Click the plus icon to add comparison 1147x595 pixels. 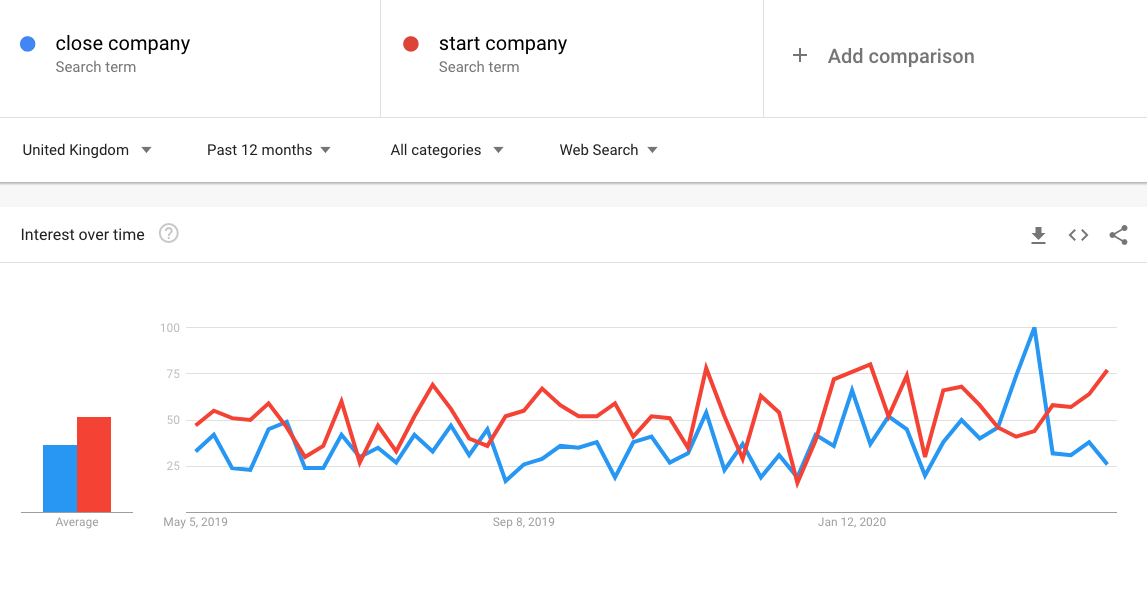tap(800, 56)
